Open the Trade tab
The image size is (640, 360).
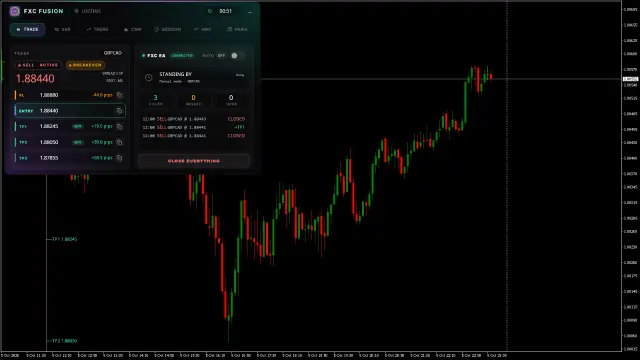point(27,29)
